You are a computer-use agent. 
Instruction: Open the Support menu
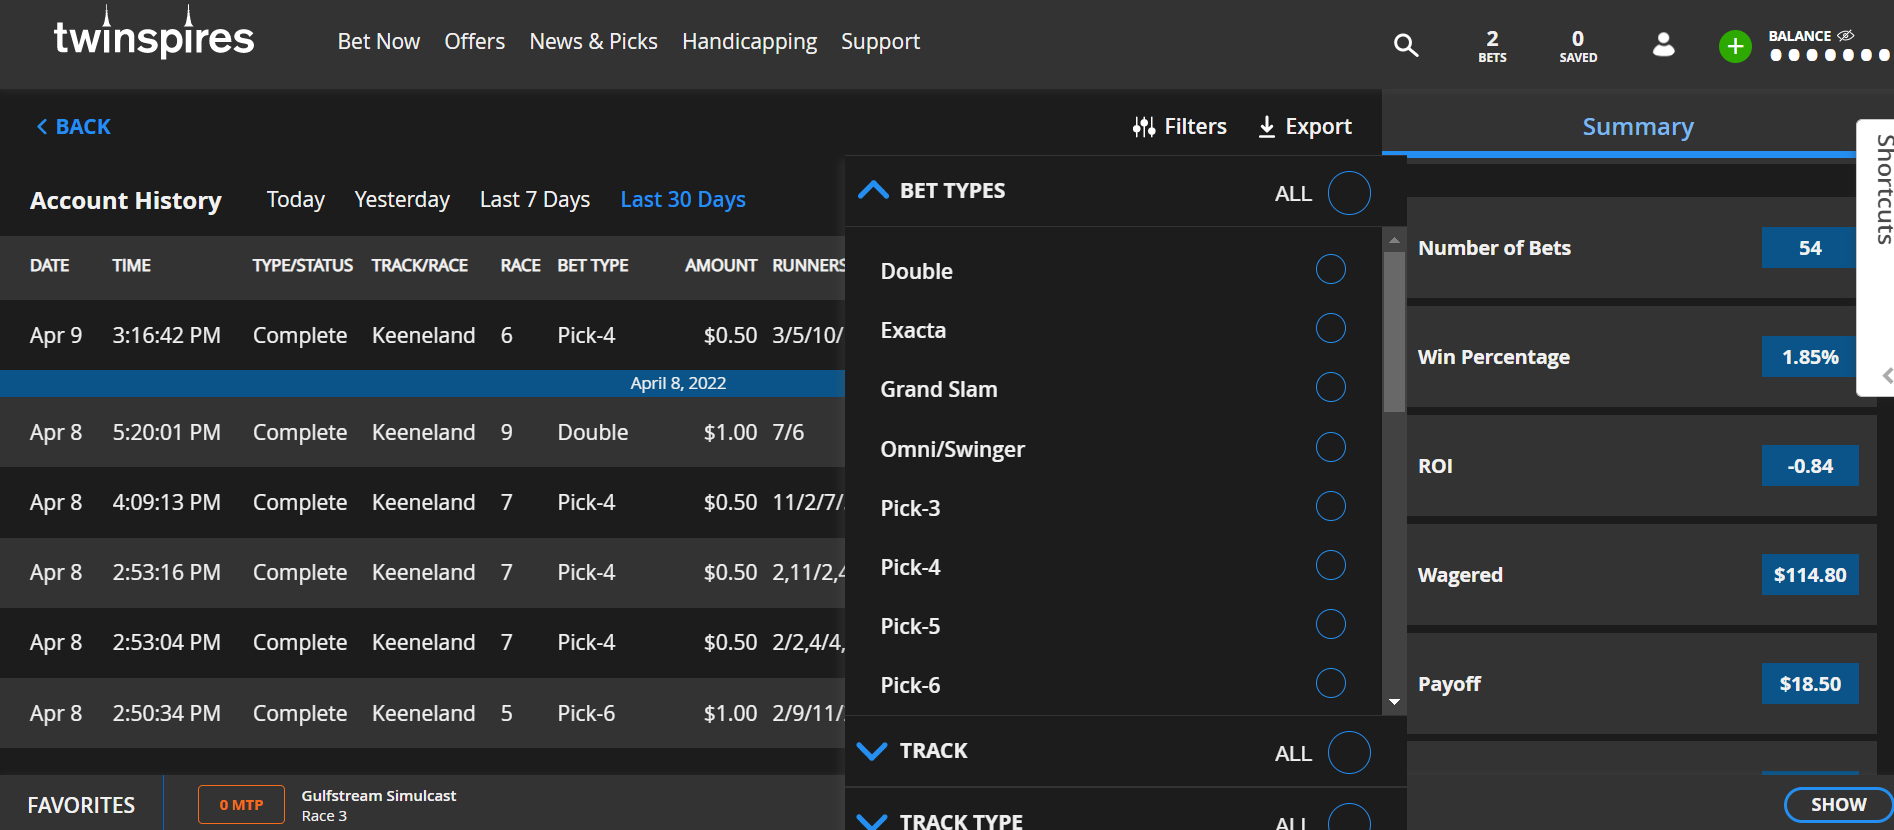tap(880, 42)
